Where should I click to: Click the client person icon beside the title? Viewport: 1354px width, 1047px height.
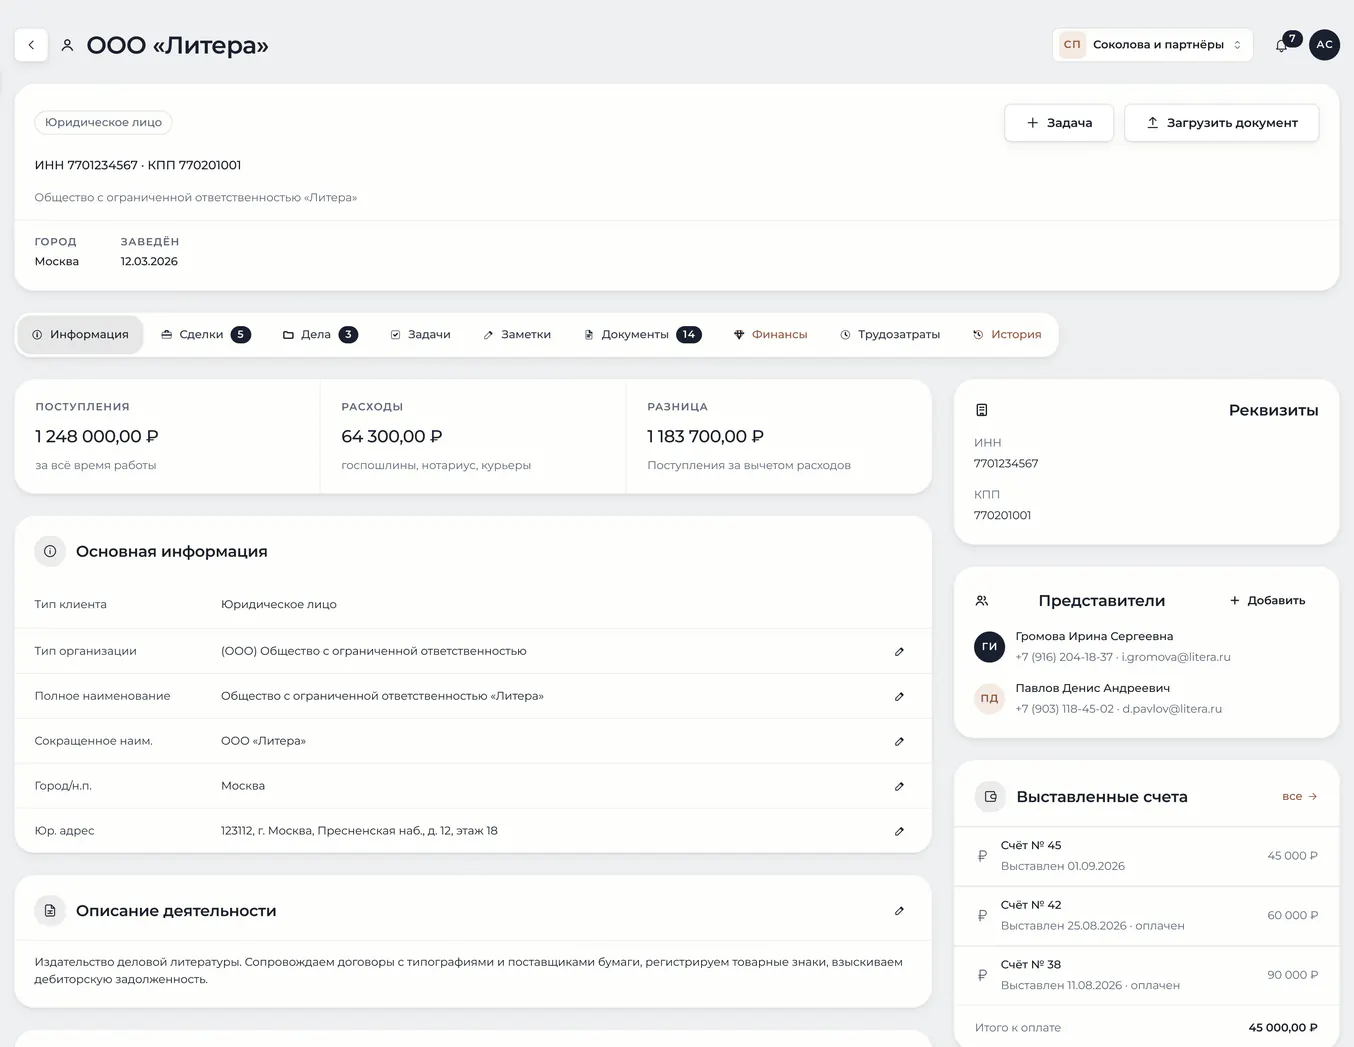tap(67, 45)
